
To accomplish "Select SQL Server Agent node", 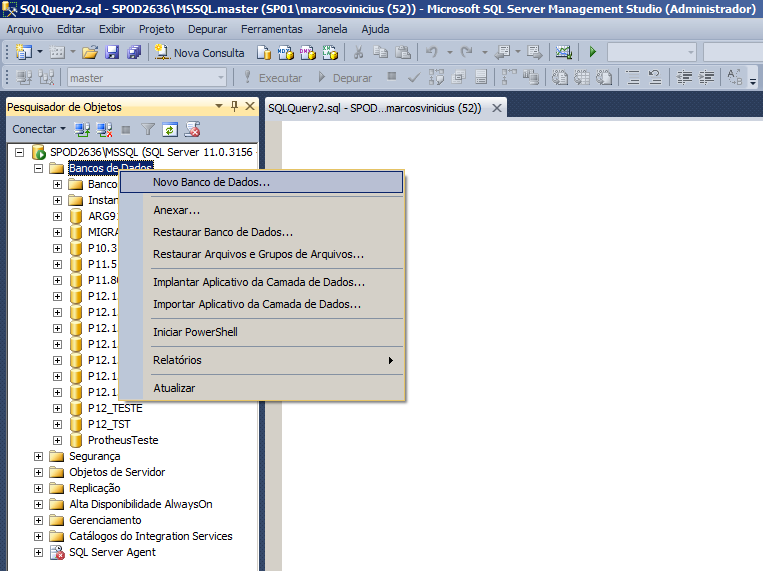I will [112, 552].
